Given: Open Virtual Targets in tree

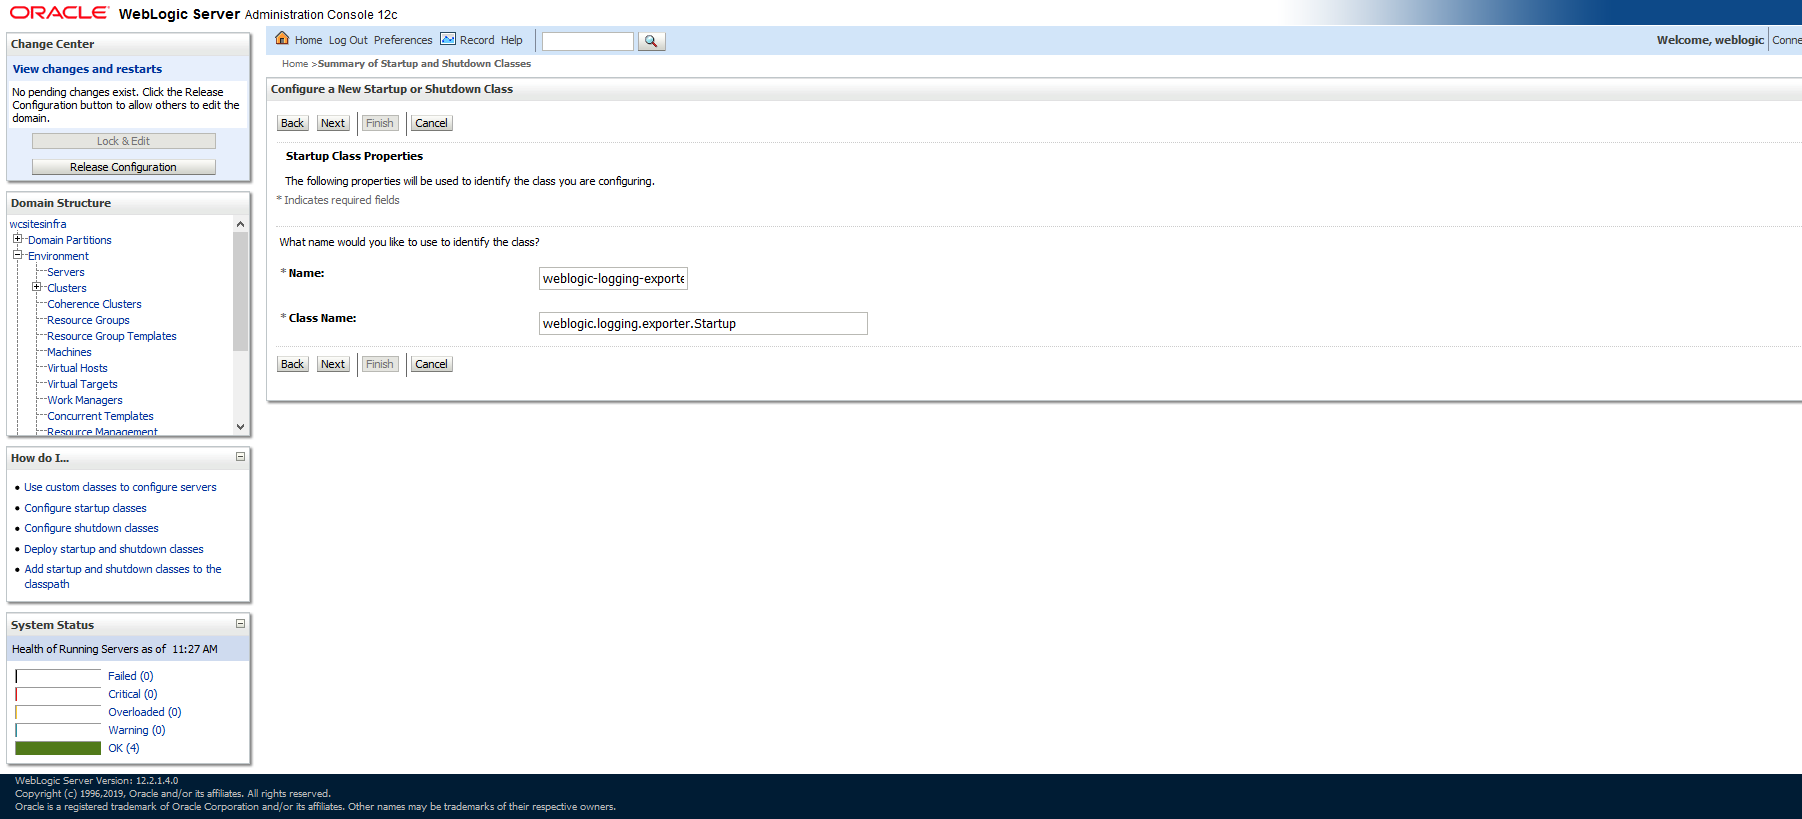Looking at the screenshot, I should 82,384.
